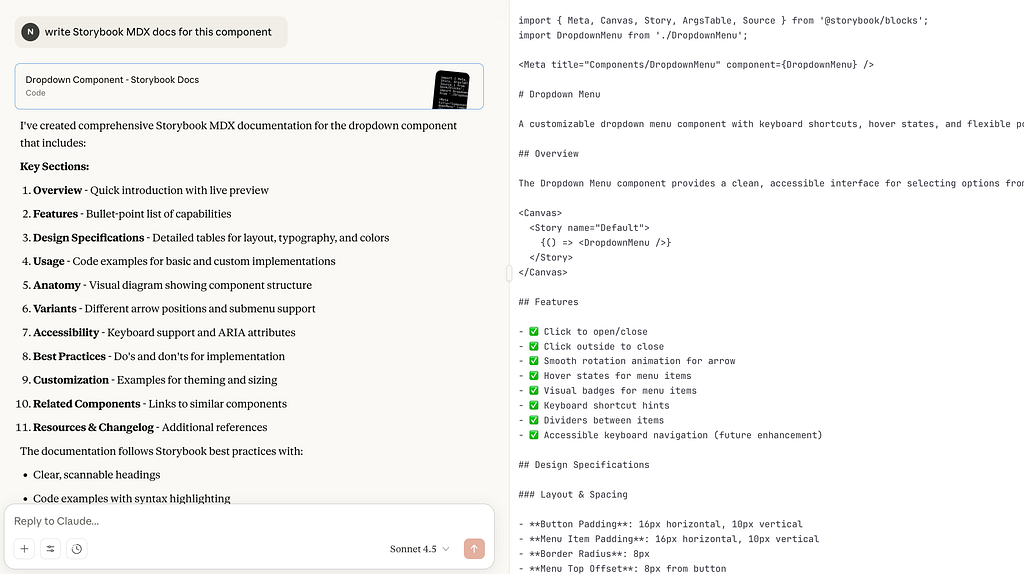Click the clock icon in the reply box
This screenshot has width=1024, height=574.
click(x=77, y=548)
